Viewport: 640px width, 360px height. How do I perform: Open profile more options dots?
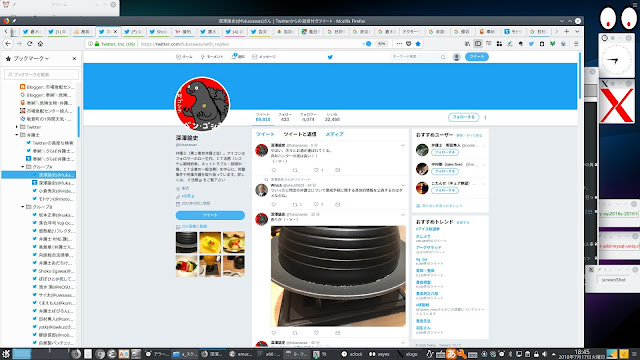485,117
